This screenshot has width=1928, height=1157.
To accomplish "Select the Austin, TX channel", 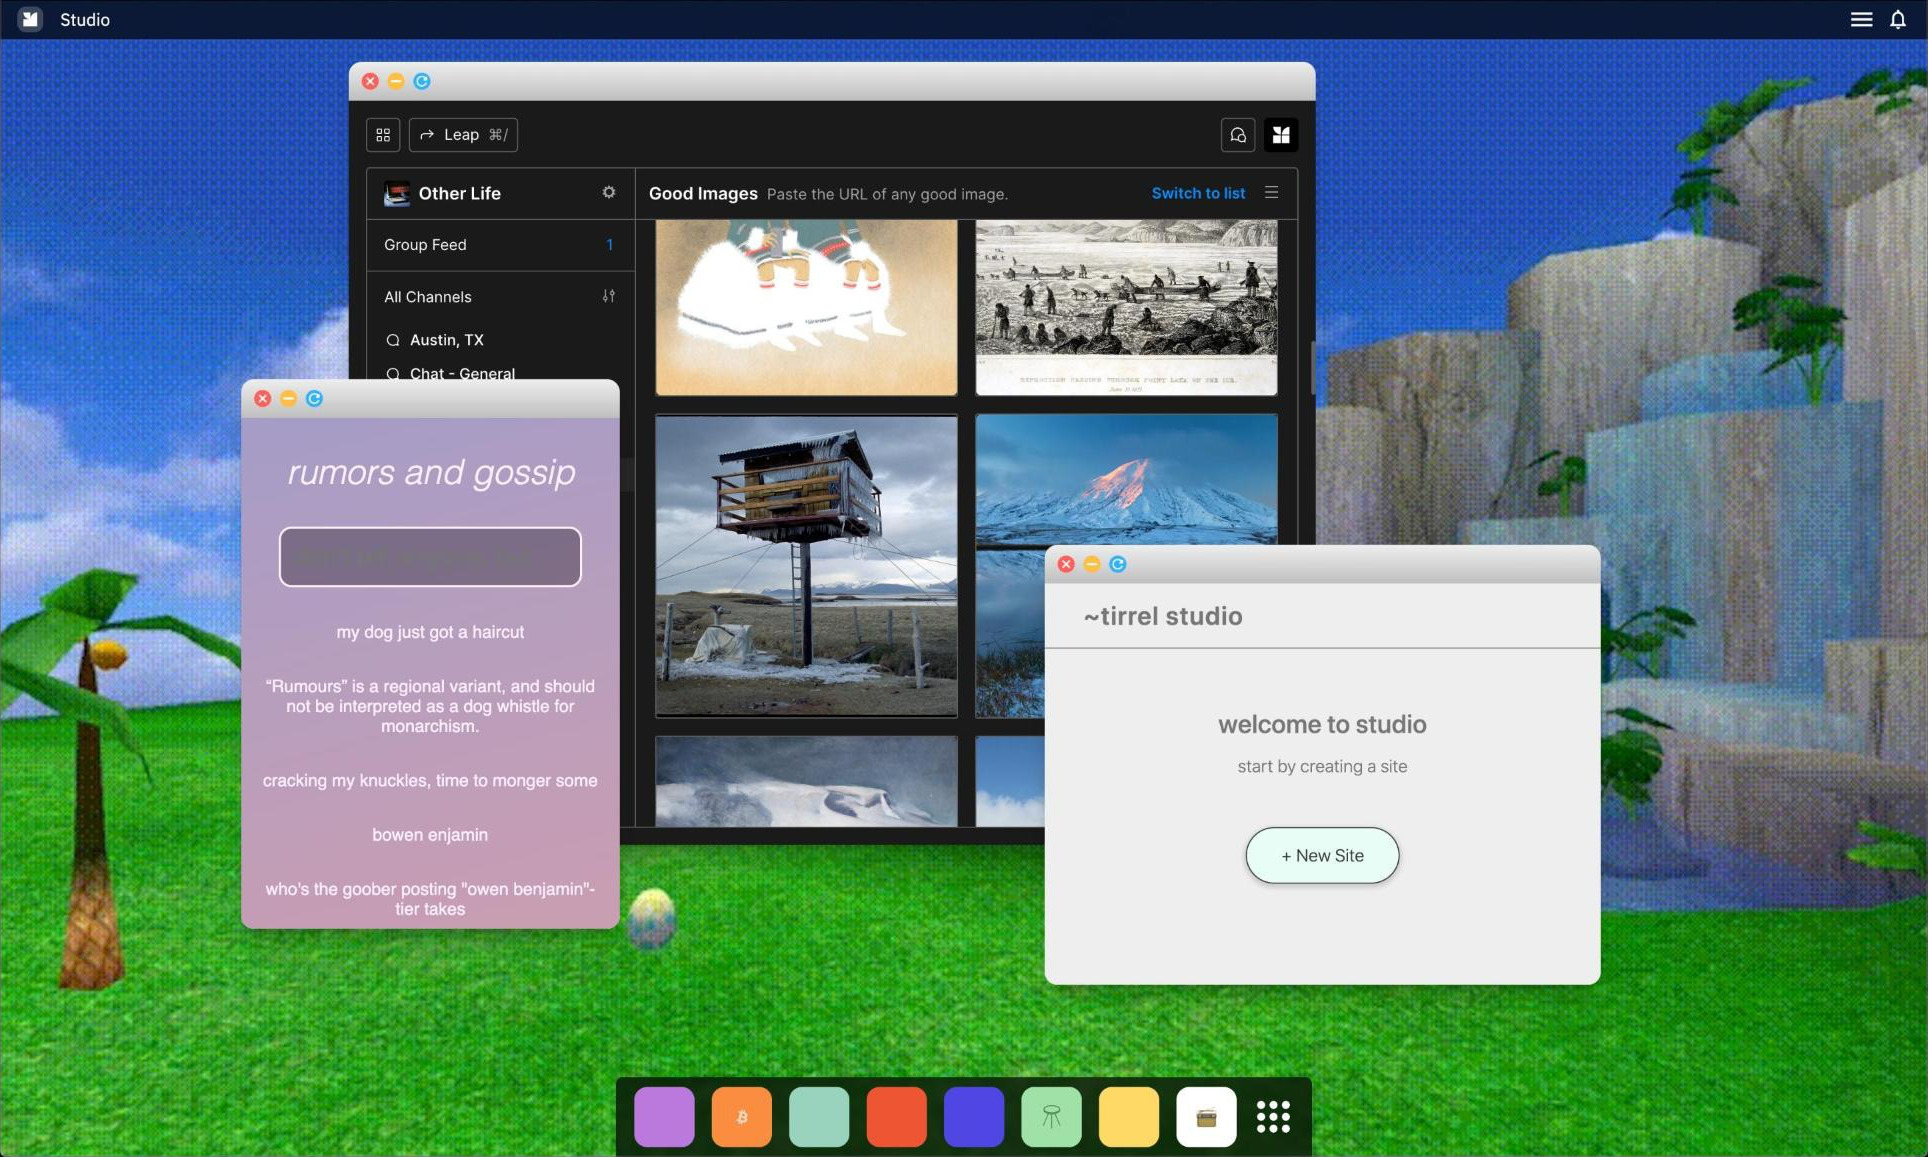I will click(x=446, y=340).
